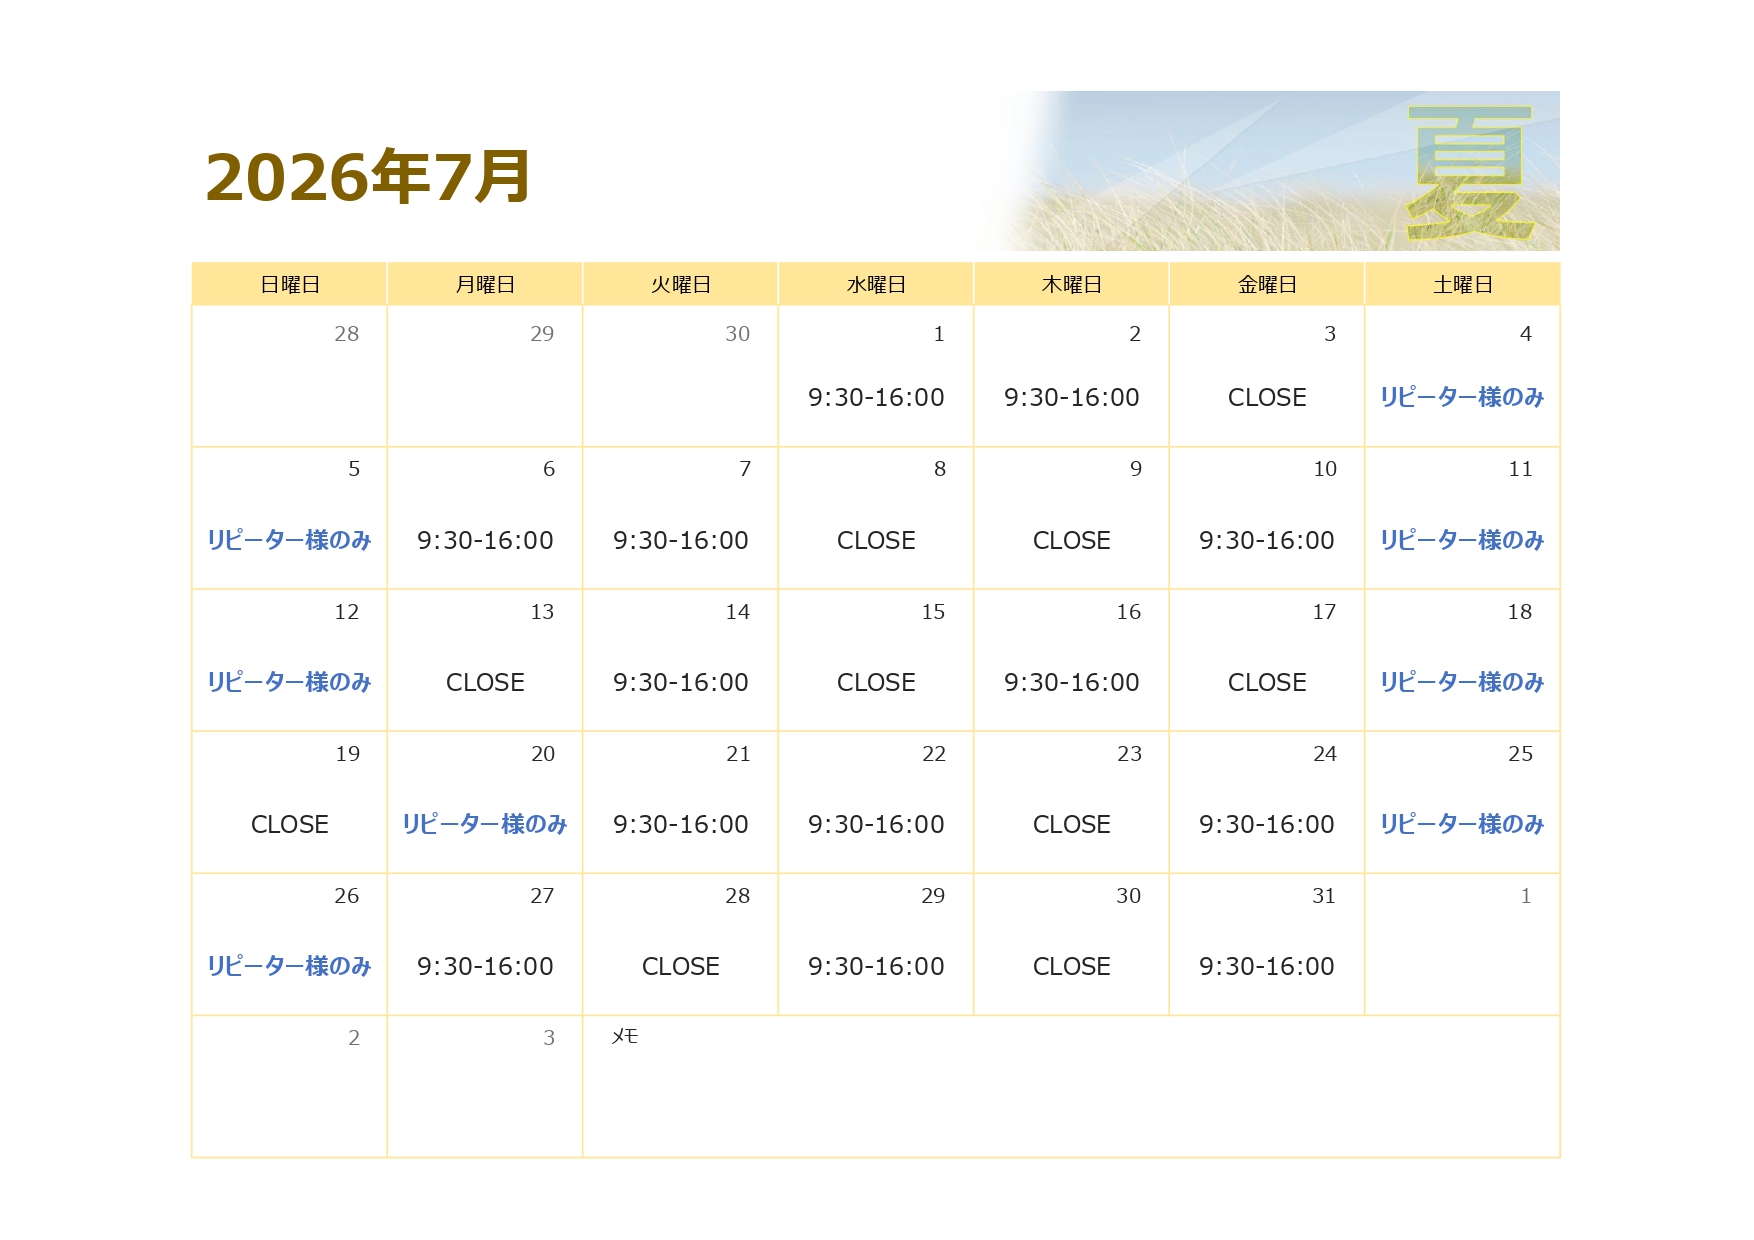Select date number 15
This screenshot has height=1240, width=1754.
click(x=933, y=612)
